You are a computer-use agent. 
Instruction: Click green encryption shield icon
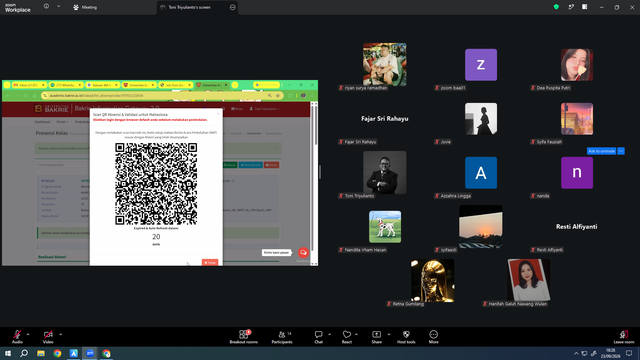[x=556, y=7]
